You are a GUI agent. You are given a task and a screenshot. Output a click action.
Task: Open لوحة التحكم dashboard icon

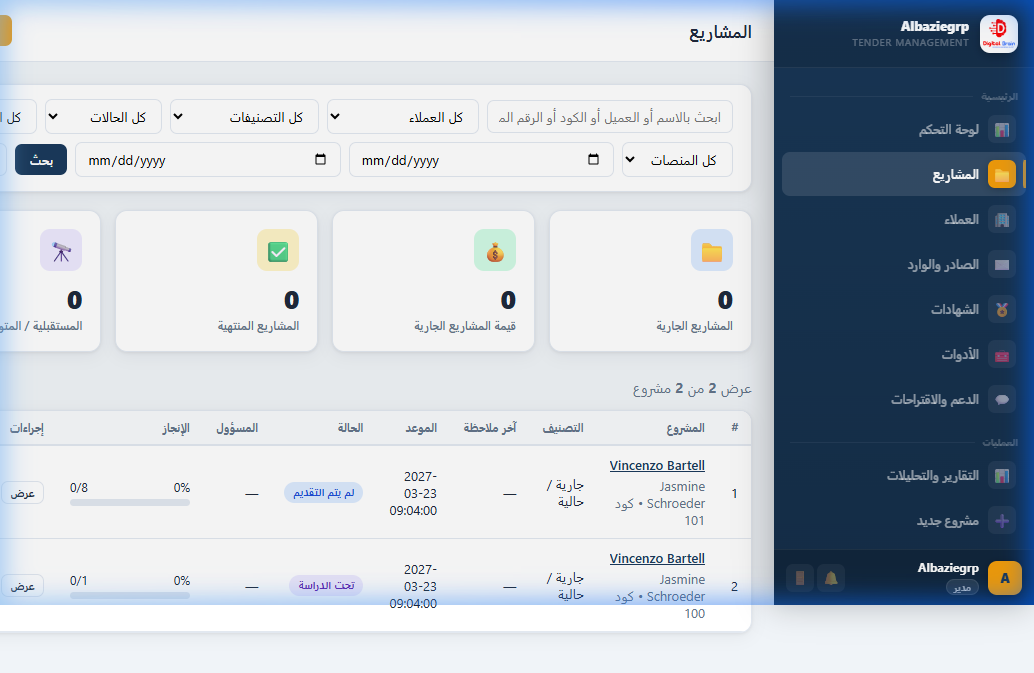pos(1002,130)
